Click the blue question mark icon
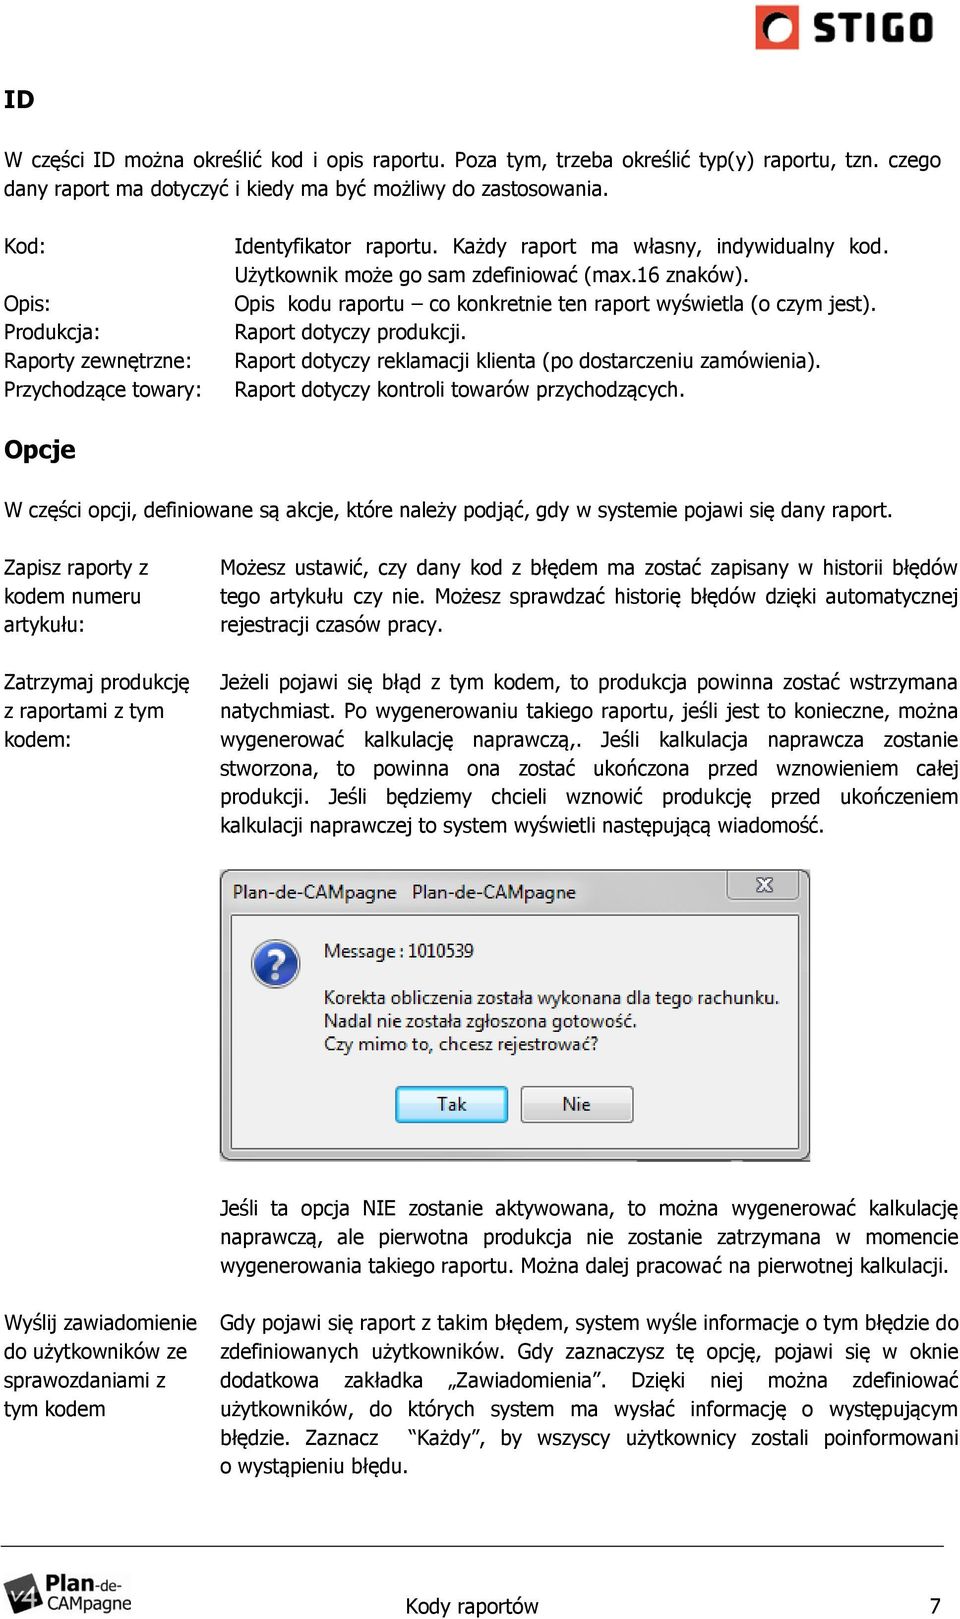This screenshot has height=1619, width=960. (x=276, y=964)
